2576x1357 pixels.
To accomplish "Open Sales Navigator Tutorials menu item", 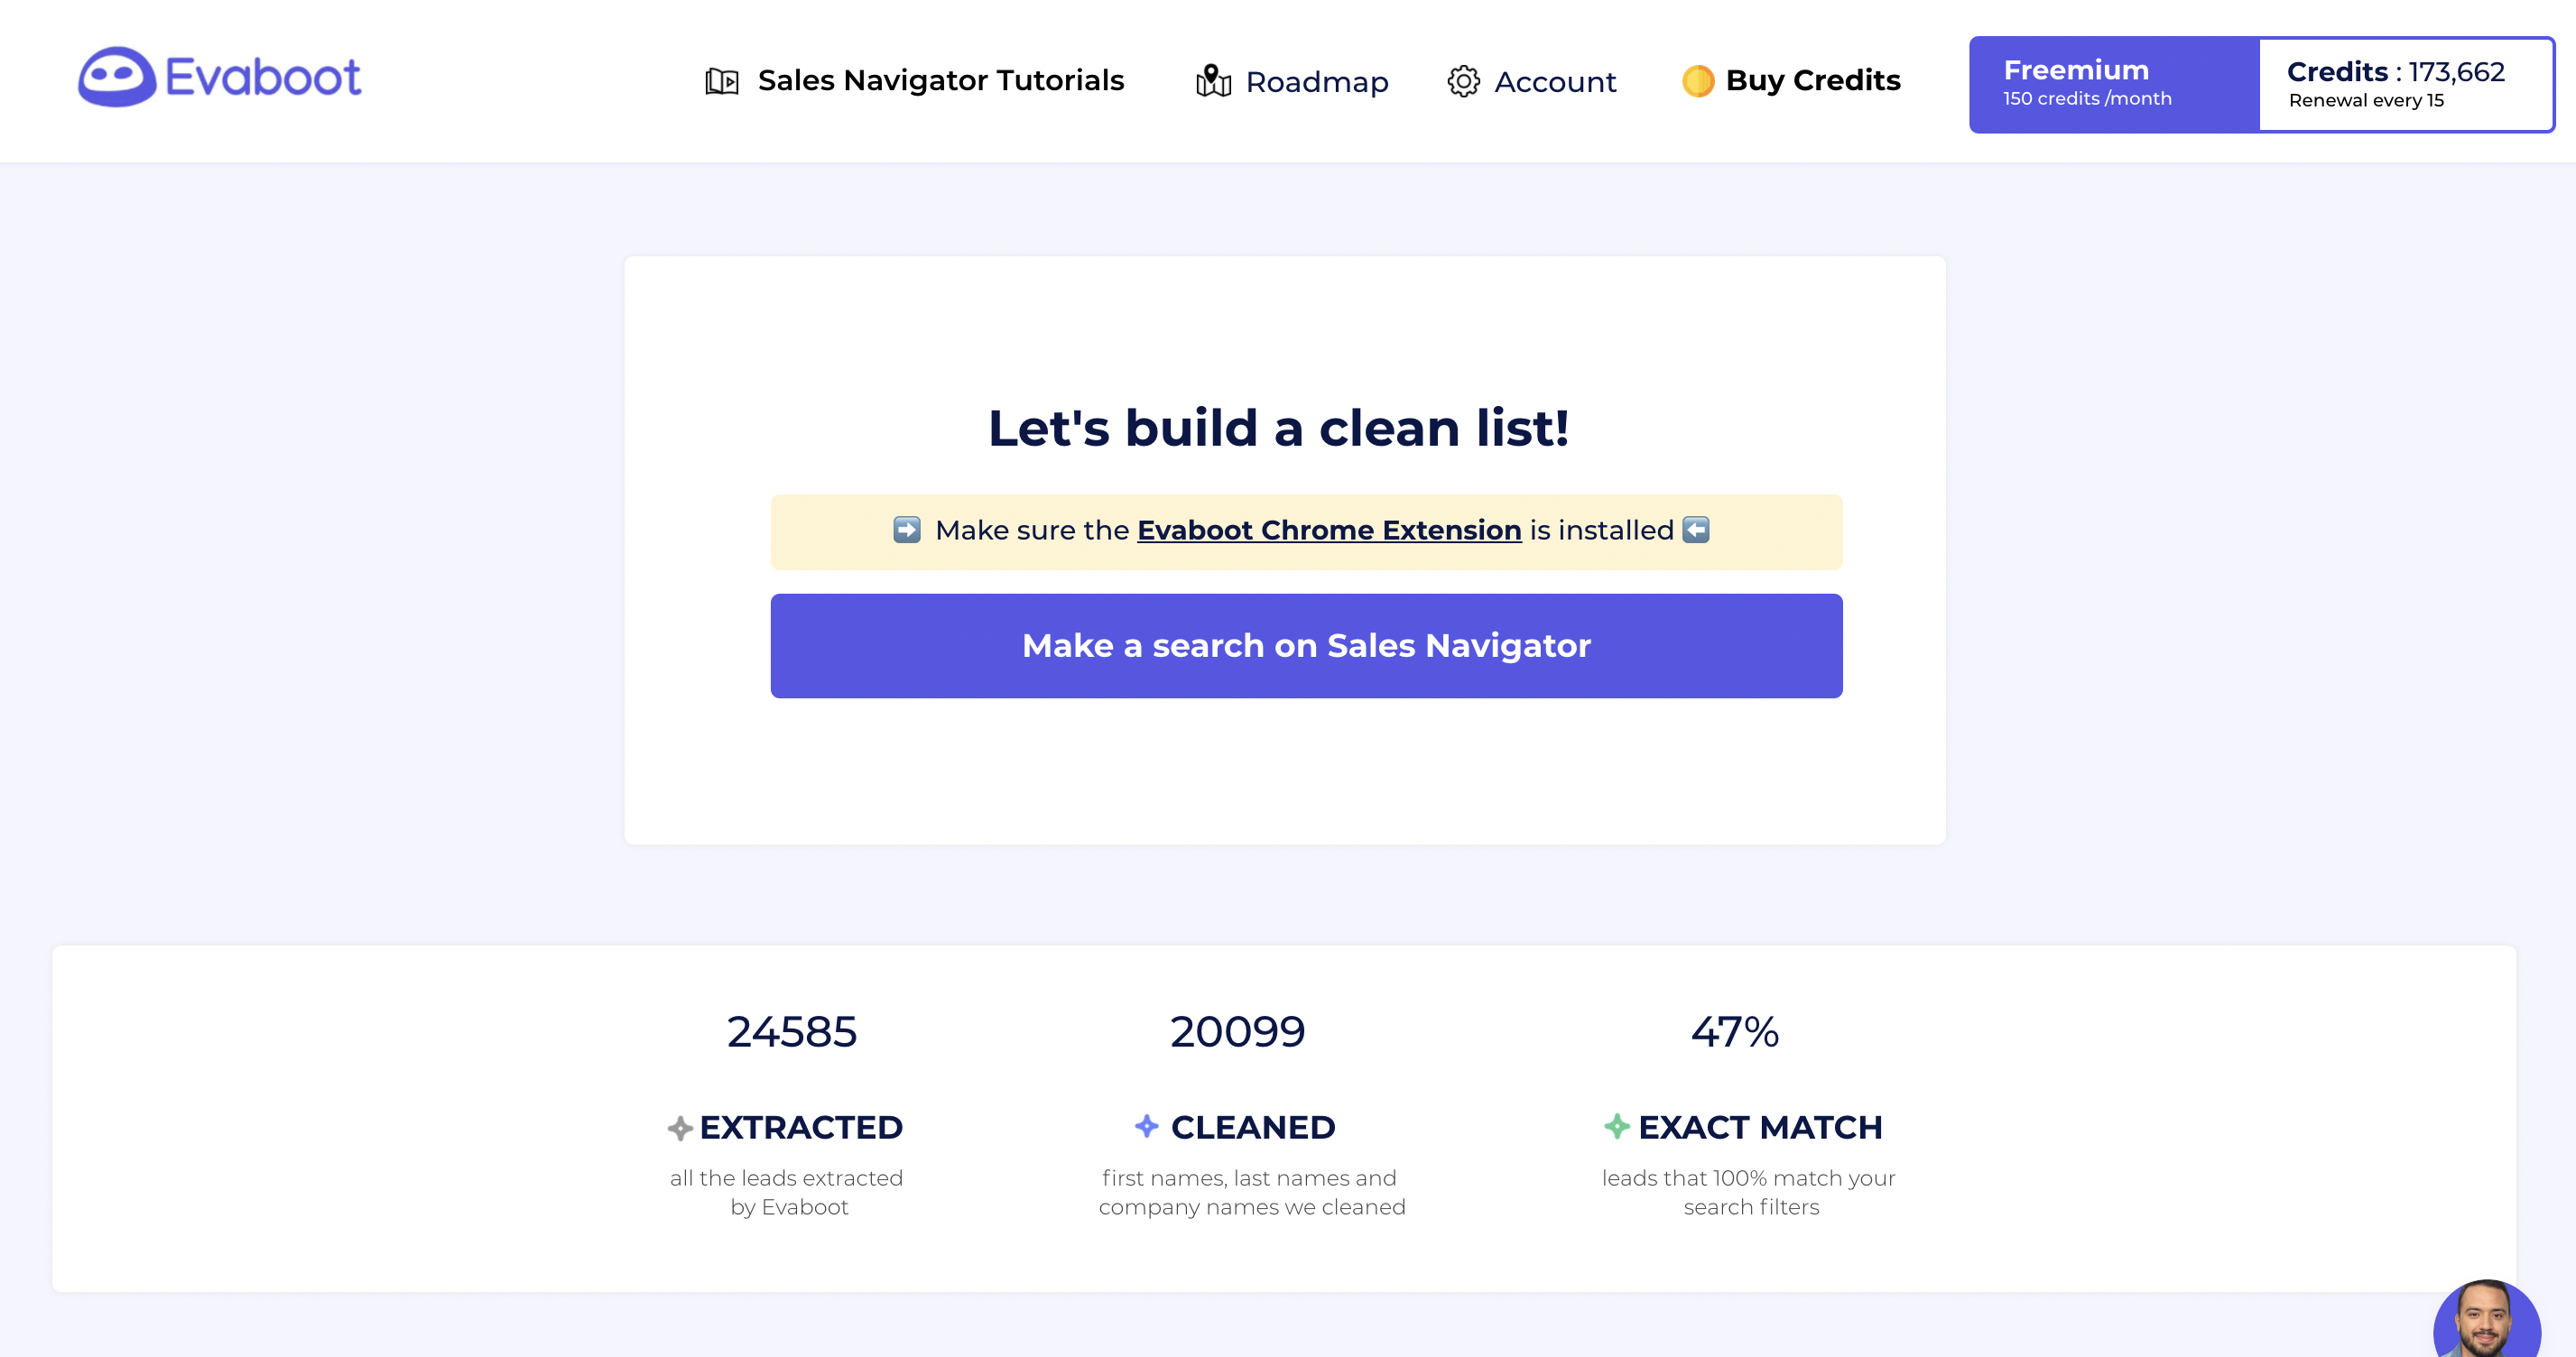I will point(940,80).
